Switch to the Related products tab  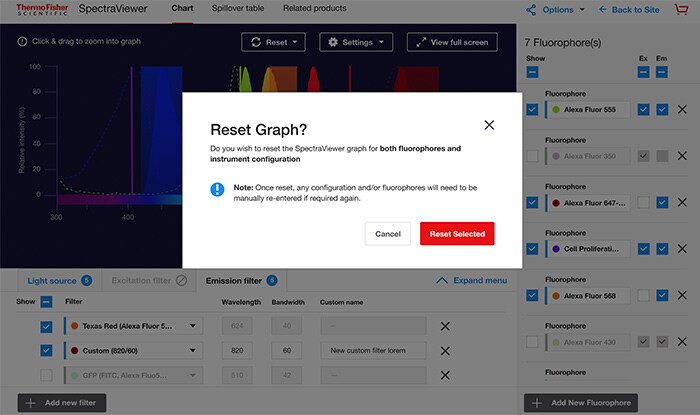[314, 9]
